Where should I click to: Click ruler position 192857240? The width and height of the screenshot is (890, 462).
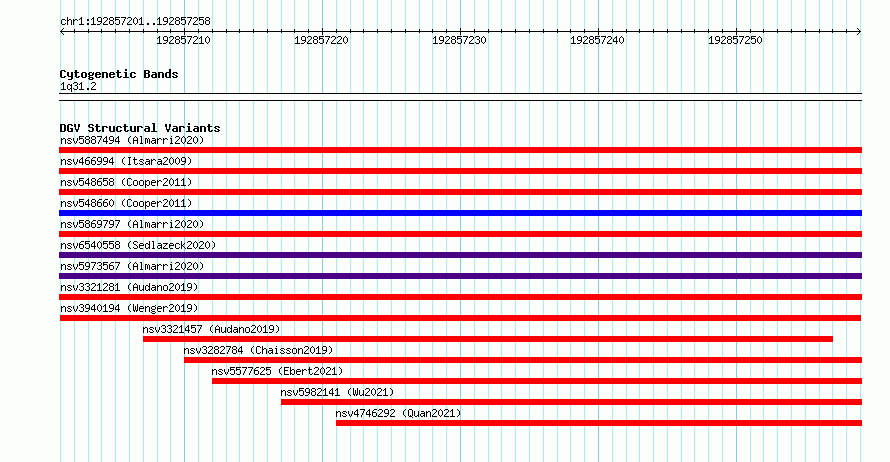tap(597, 40)
